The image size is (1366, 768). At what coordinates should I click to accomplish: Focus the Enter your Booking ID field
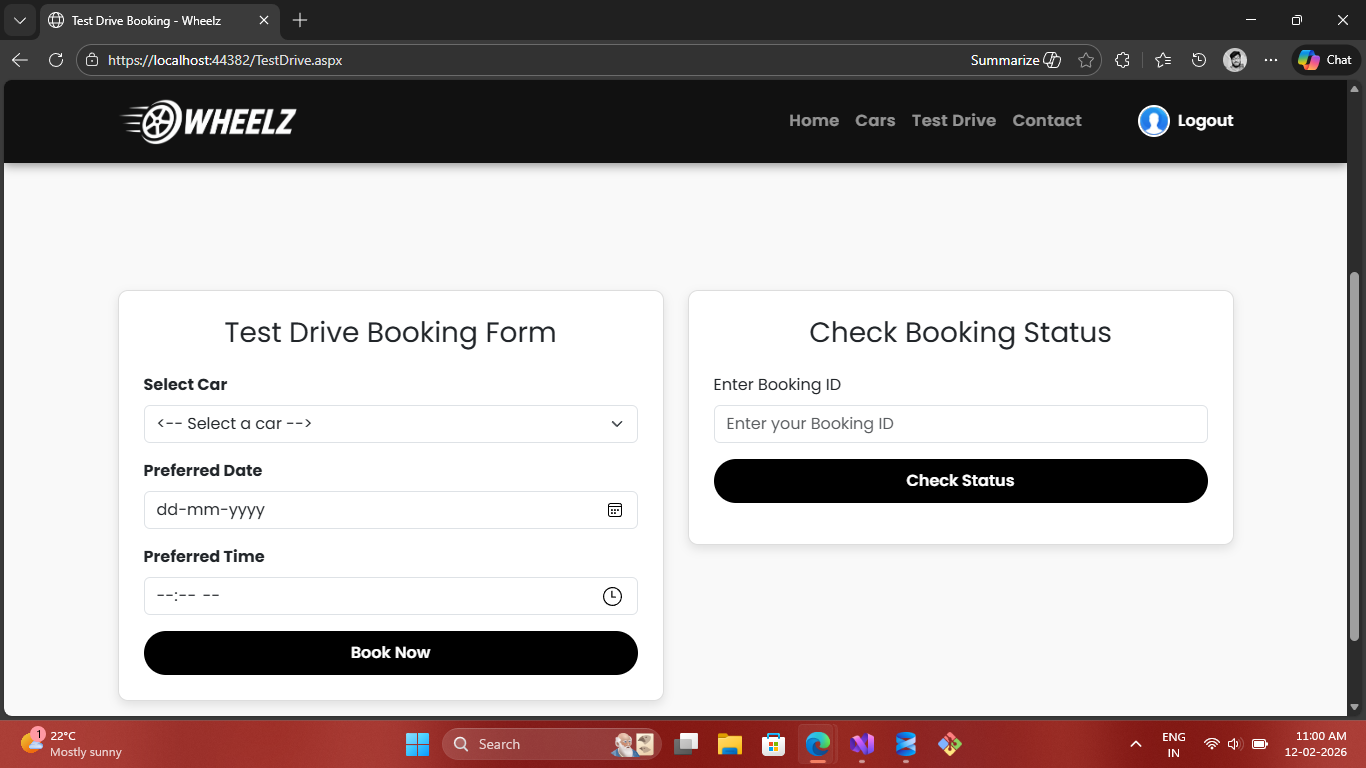(960, 424)
